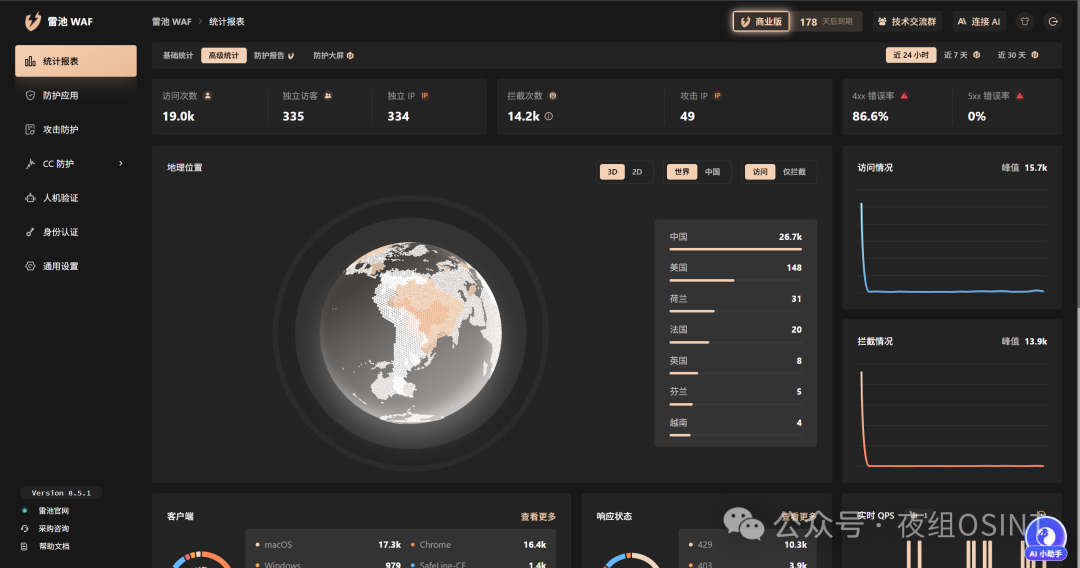Click the 雷池 WAF logo icon

pos(32,21)
